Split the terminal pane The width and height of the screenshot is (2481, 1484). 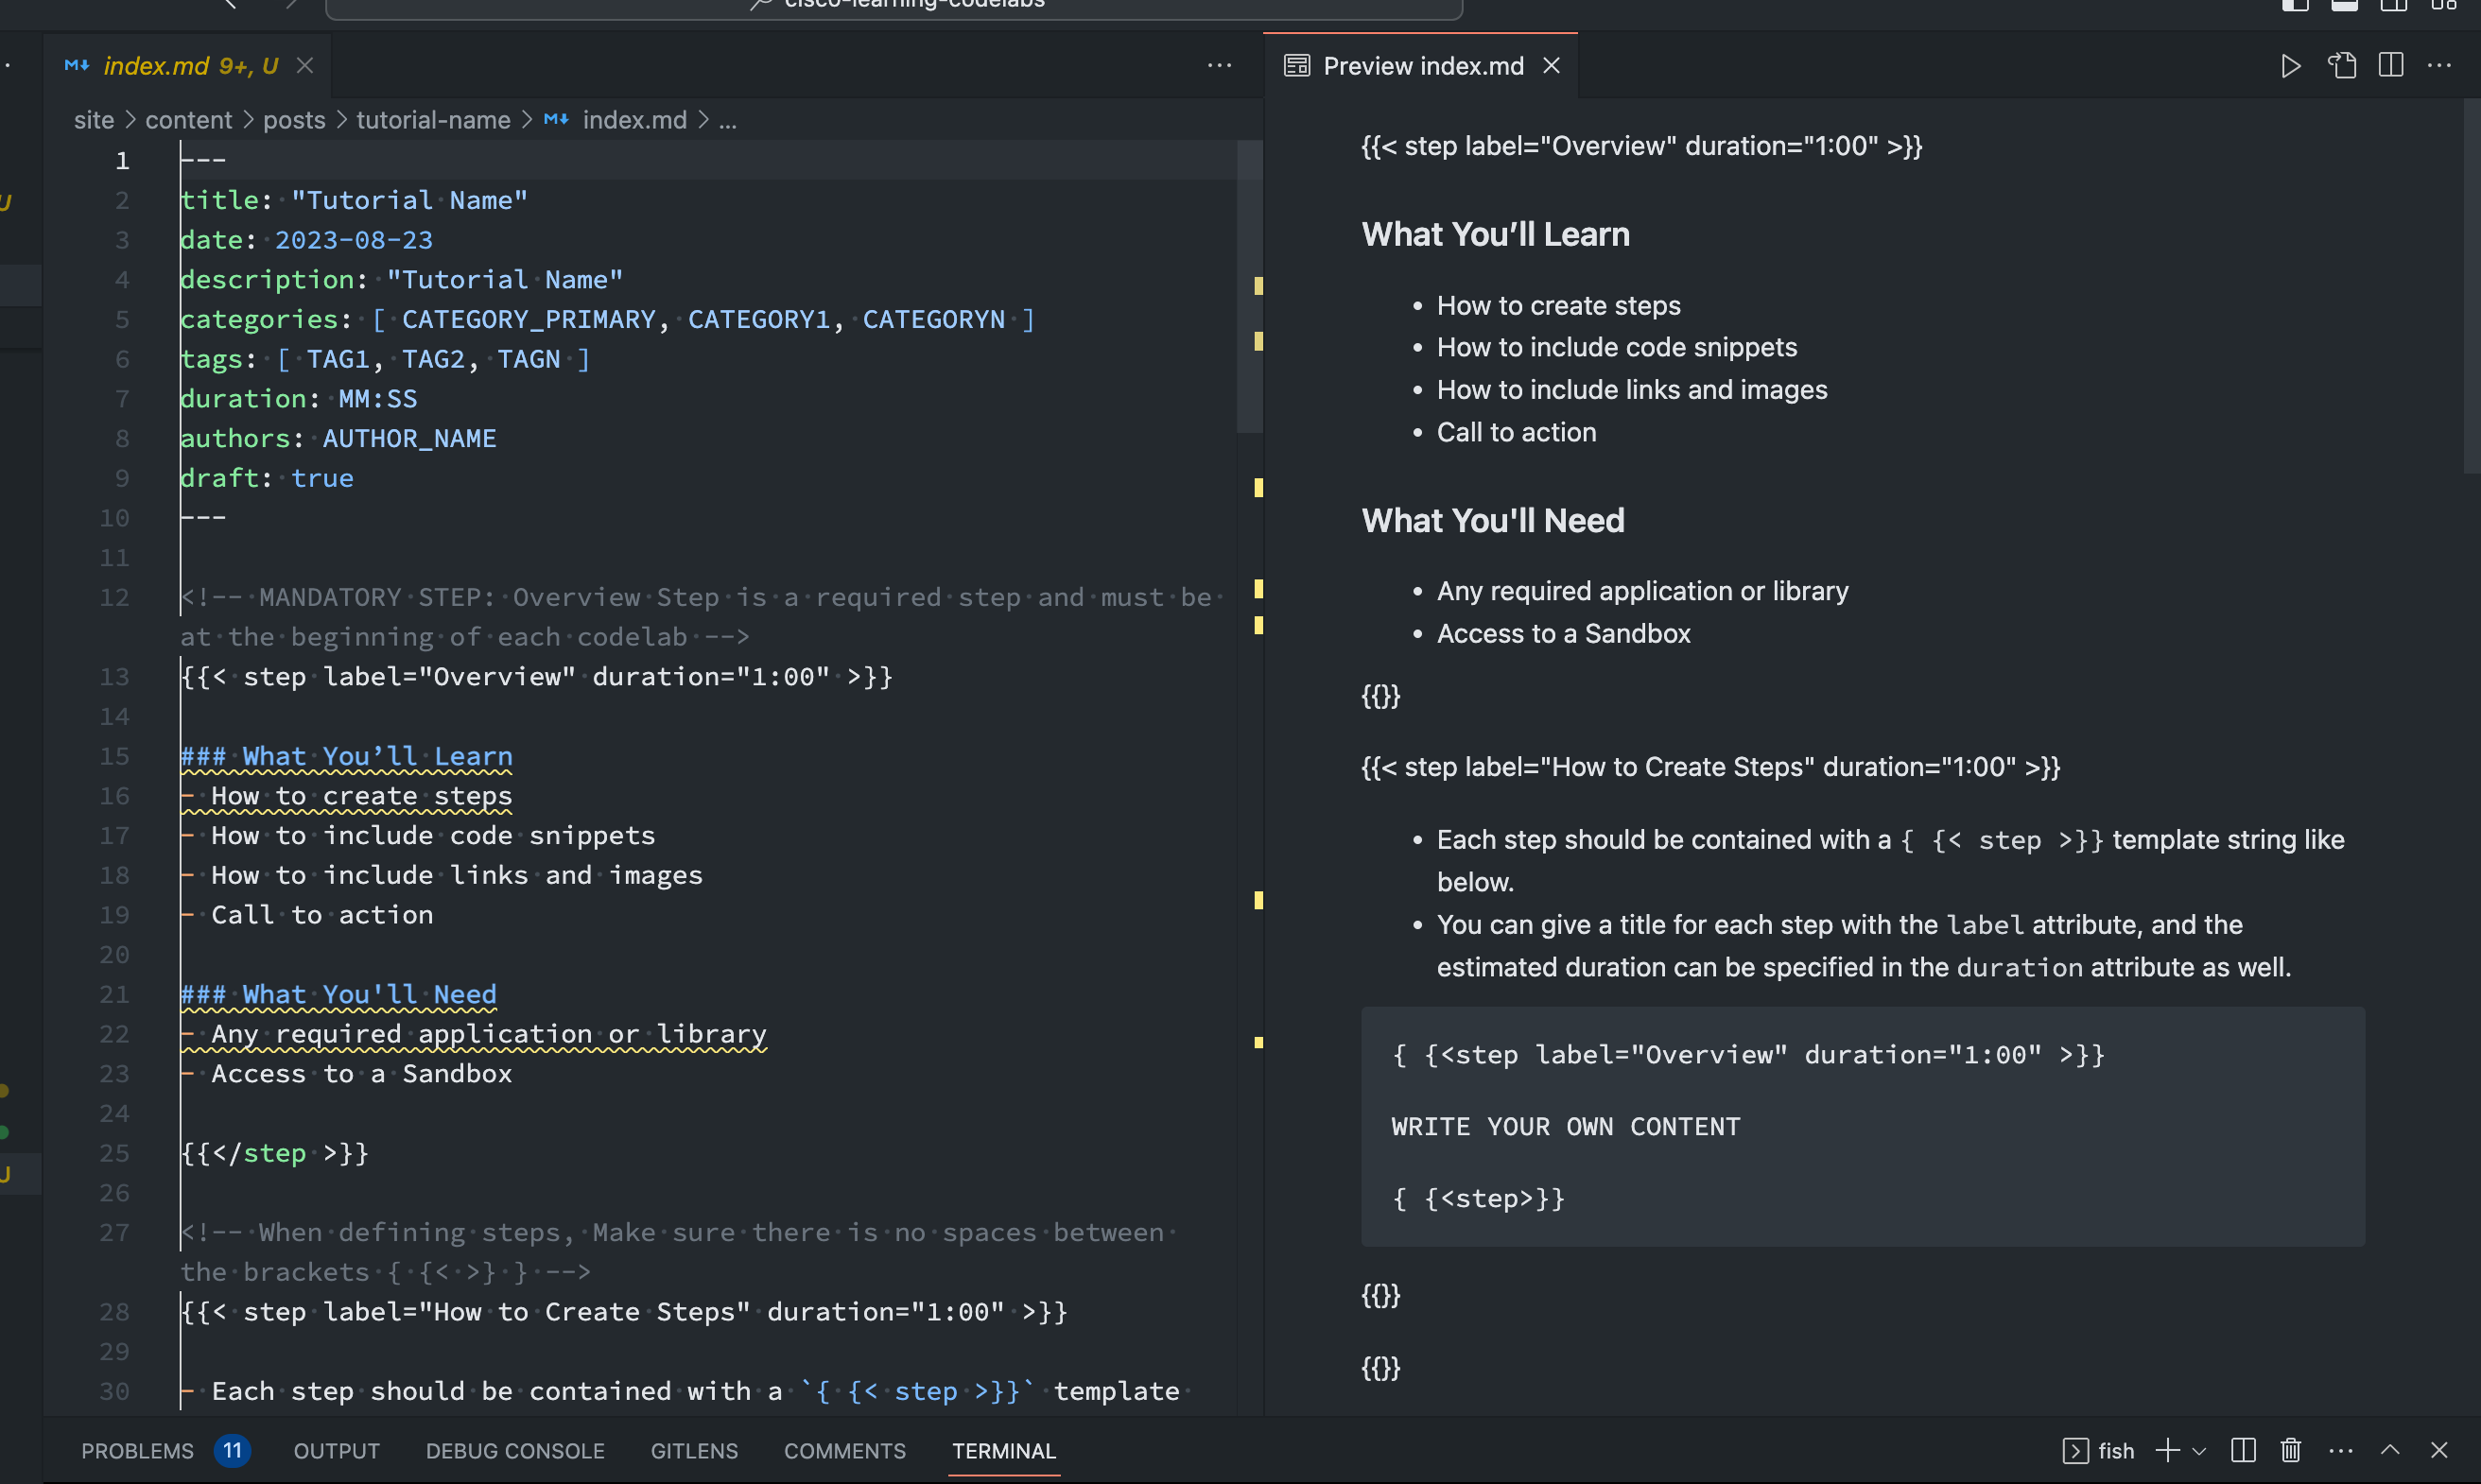tap(2243, 1450)
